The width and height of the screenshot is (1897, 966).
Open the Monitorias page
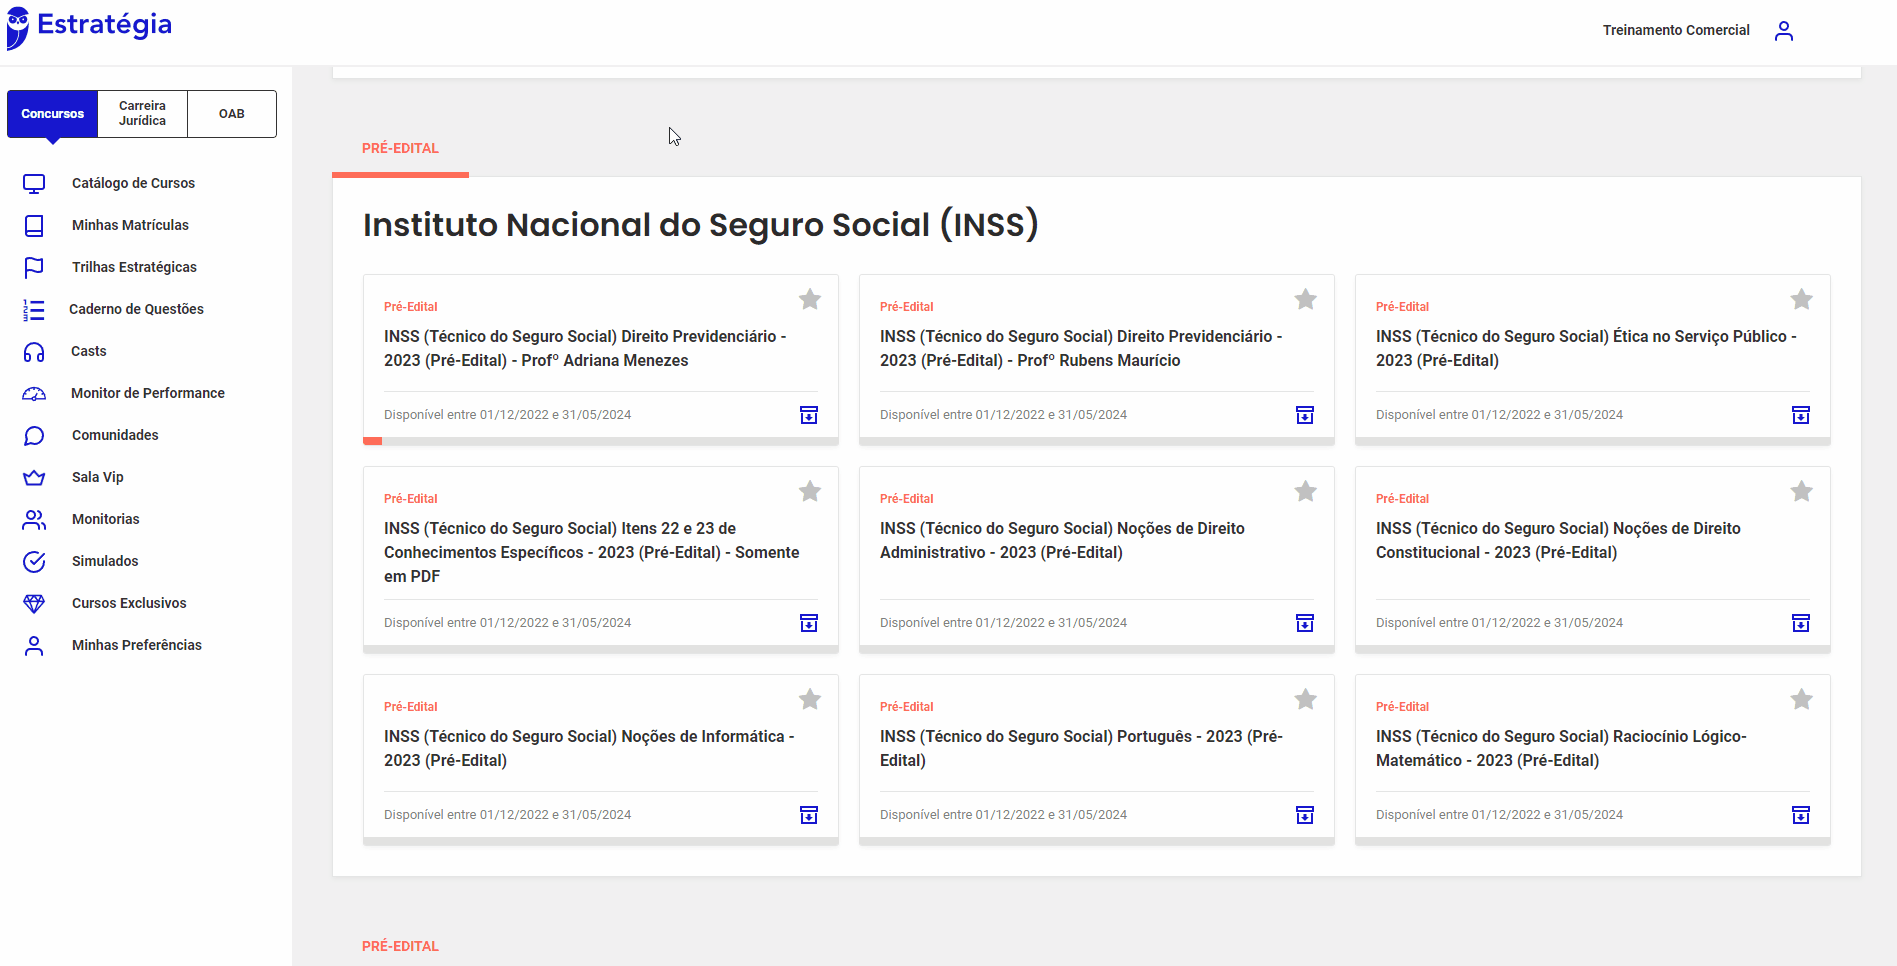click(x=106, y=519)
